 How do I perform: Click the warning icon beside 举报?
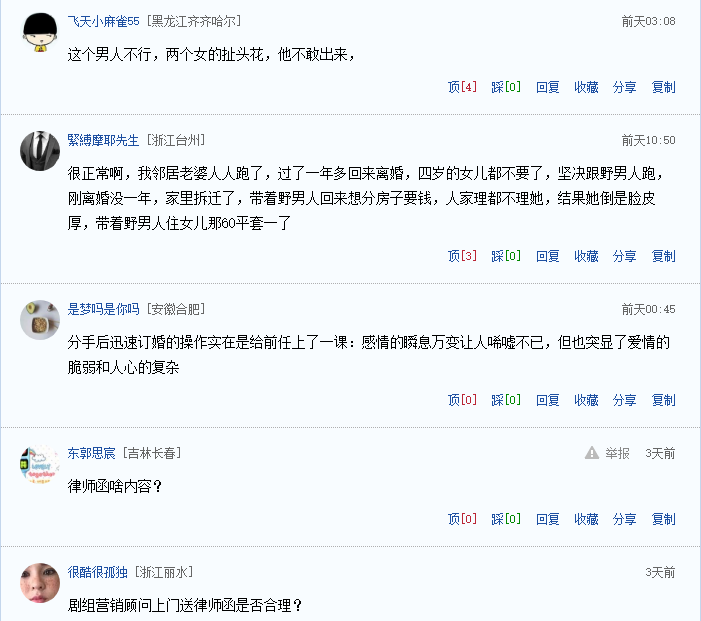(592, 453)
